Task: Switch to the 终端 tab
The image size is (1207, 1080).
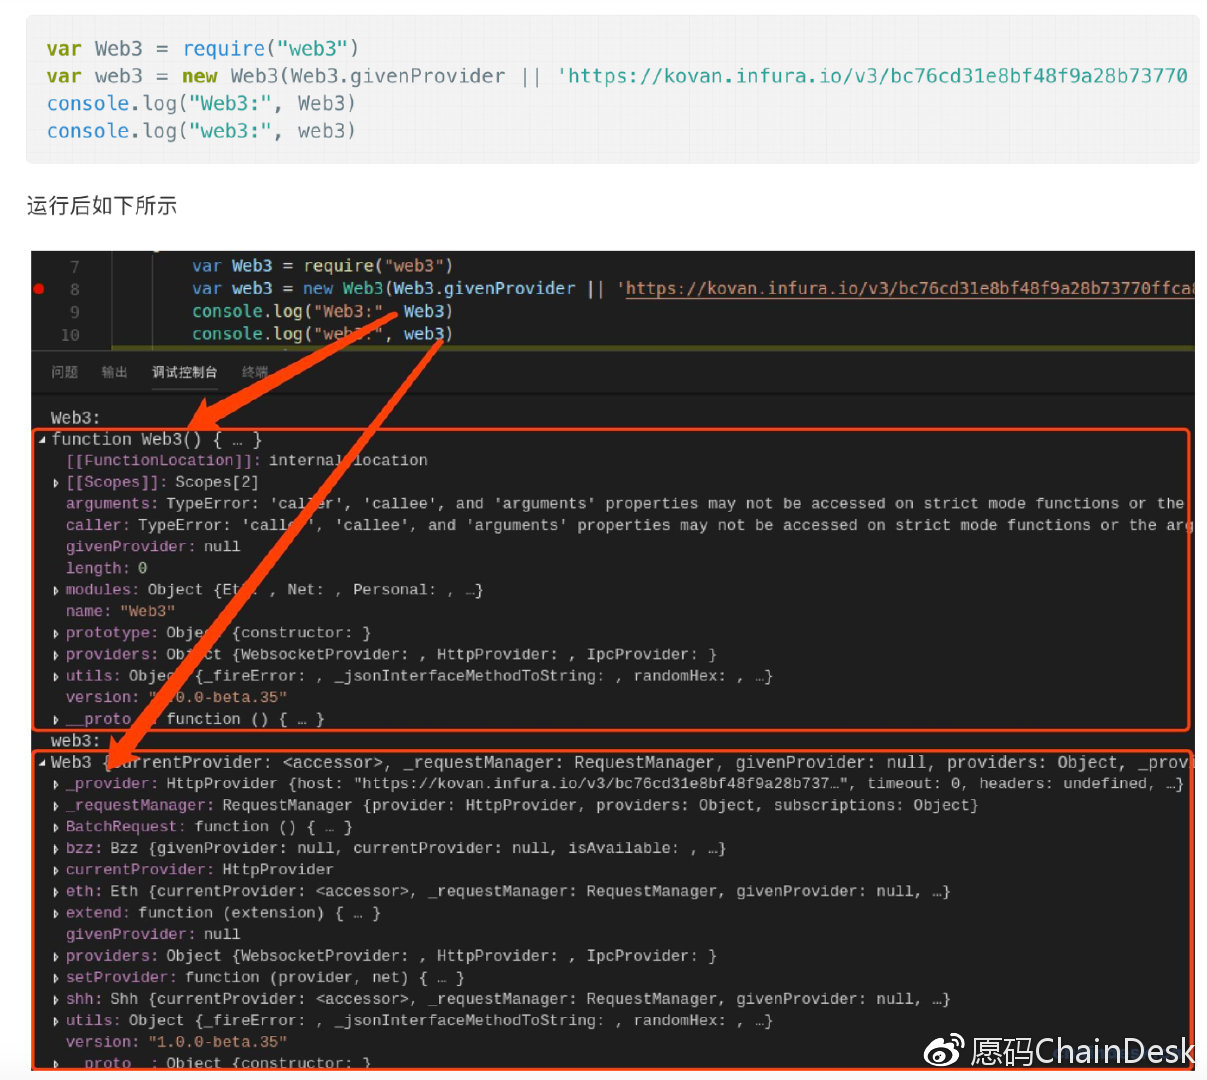Action: 254,372
